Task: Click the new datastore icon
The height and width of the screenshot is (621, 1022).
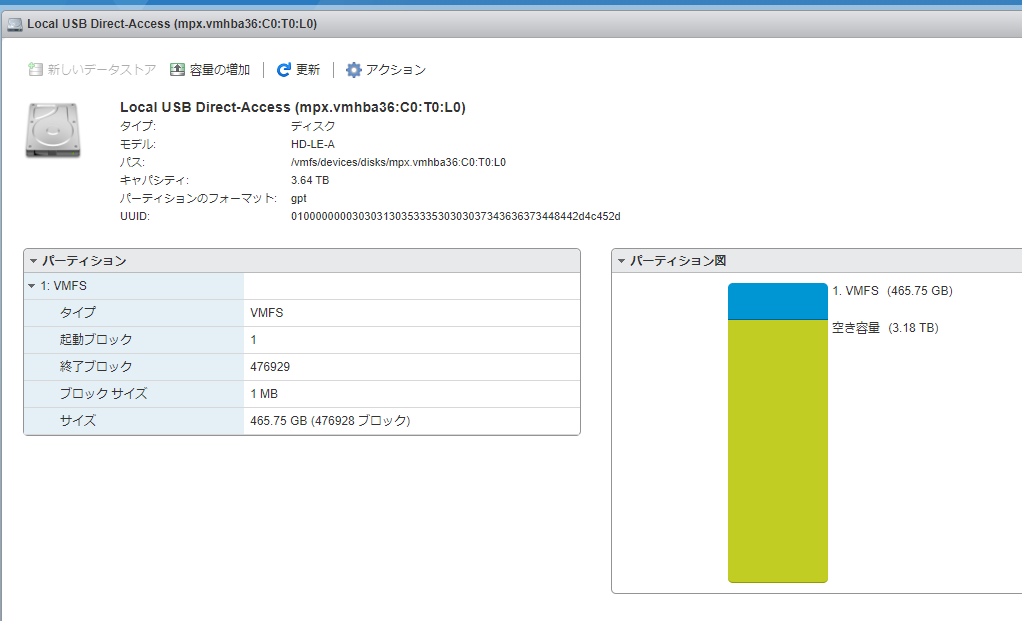Action: [x=35, y=70]
